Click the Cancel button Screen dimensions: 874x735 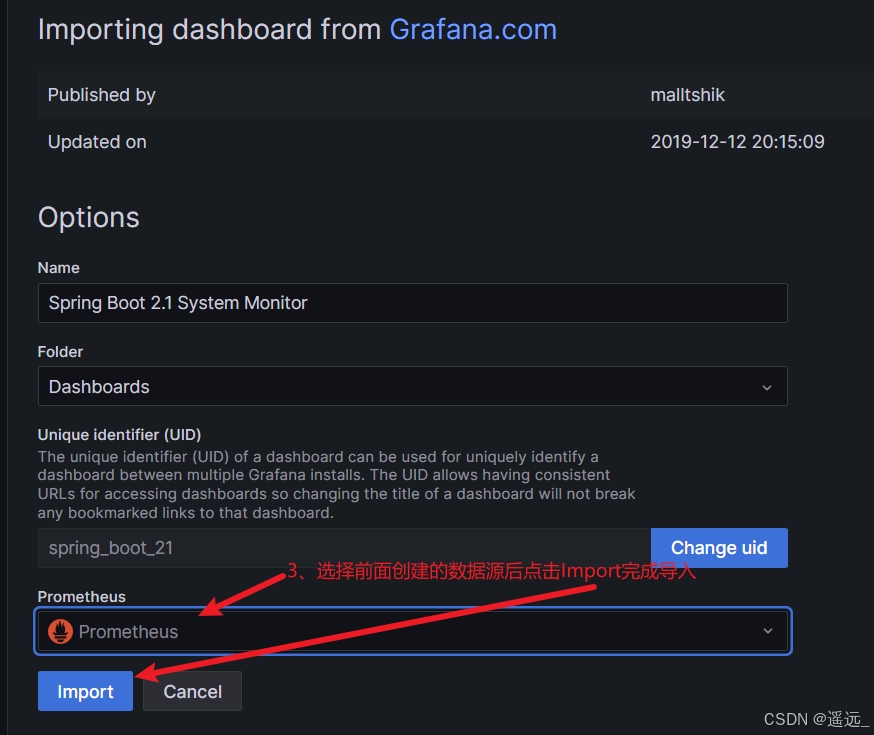[x=192, y=691]
